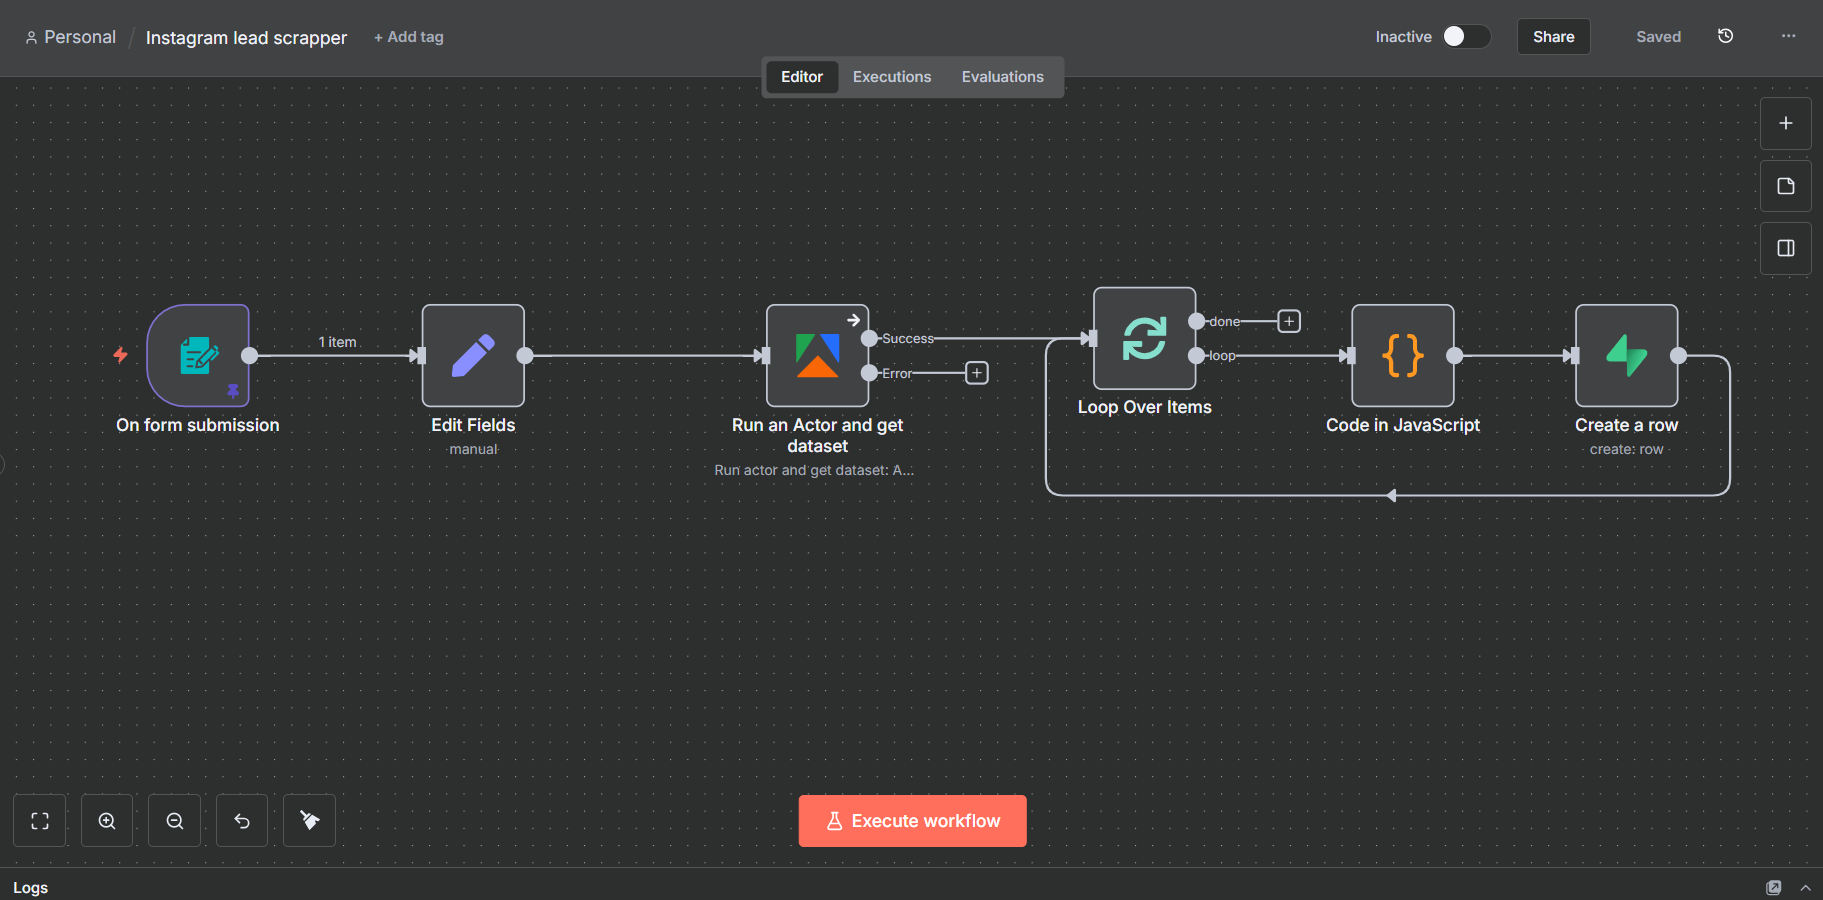
Task: Click the + Add tag link
Action: coord(409,37)
